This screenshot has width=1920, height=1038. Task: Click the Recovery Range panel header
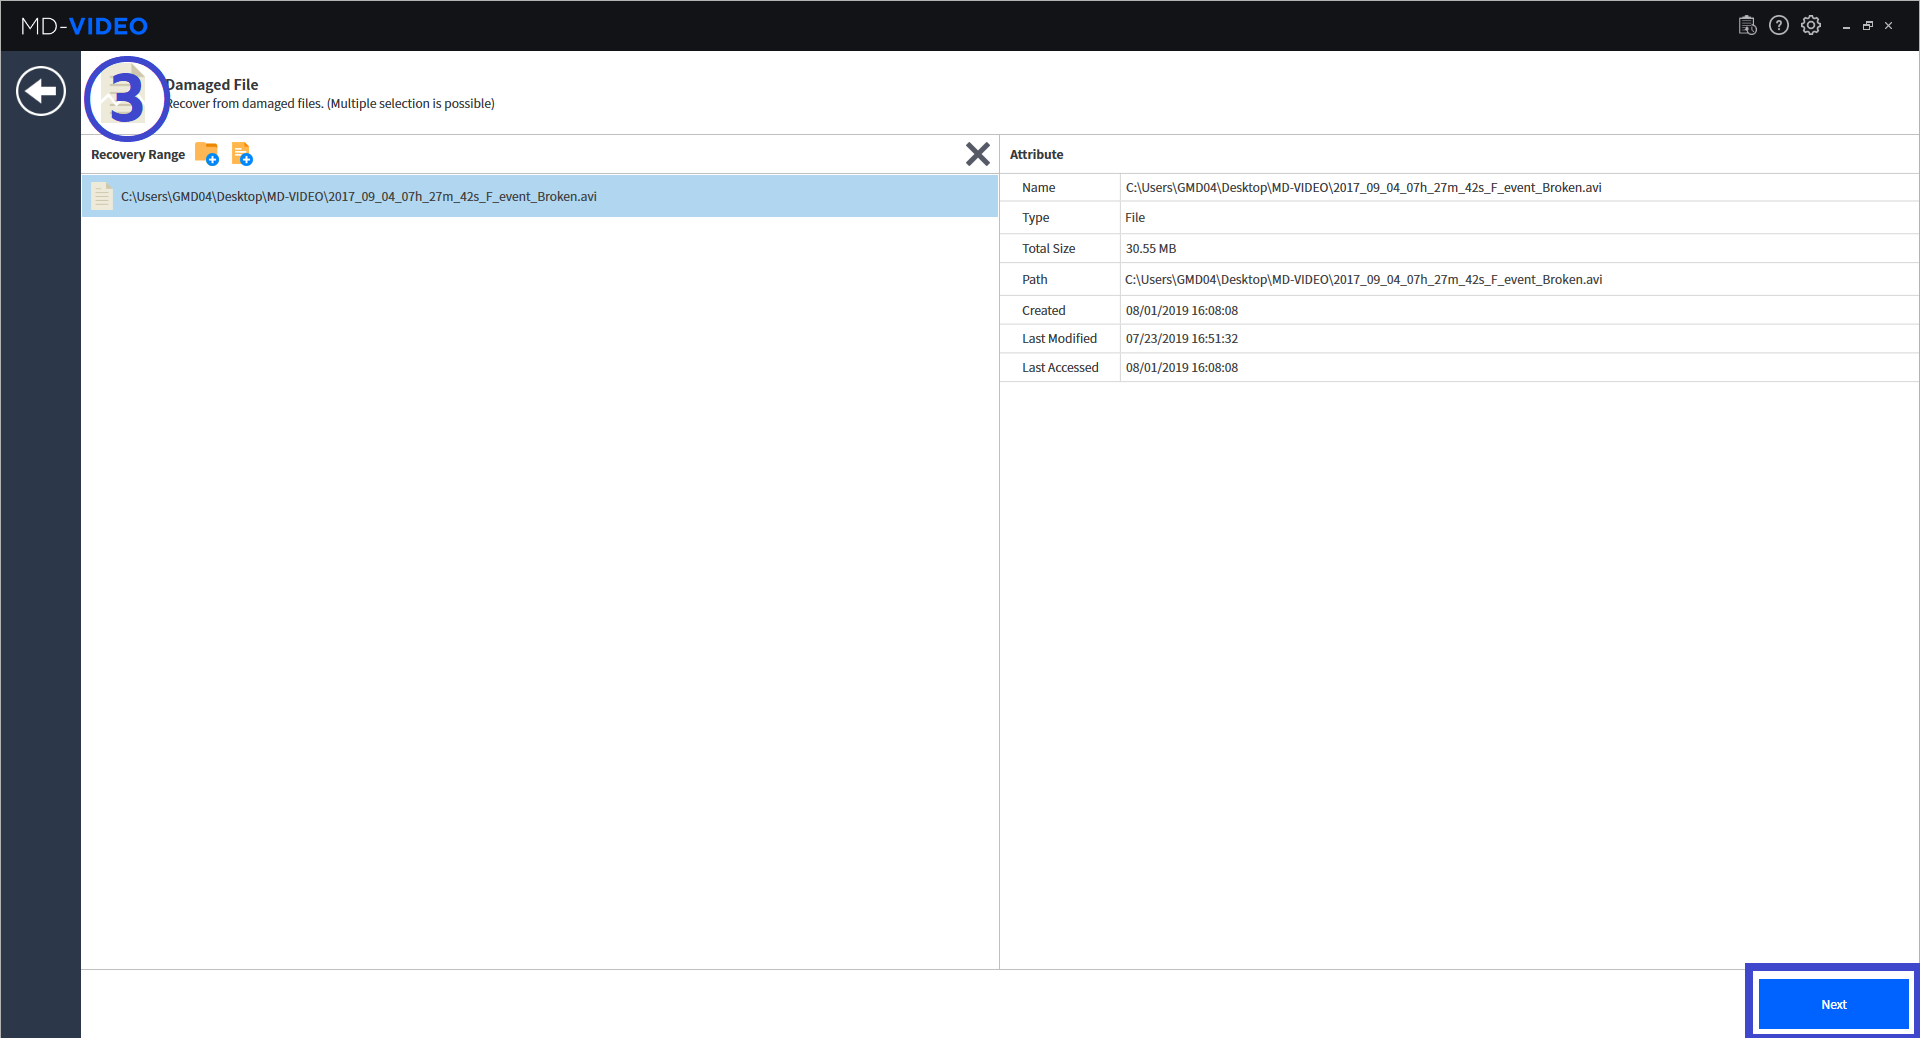137,154
